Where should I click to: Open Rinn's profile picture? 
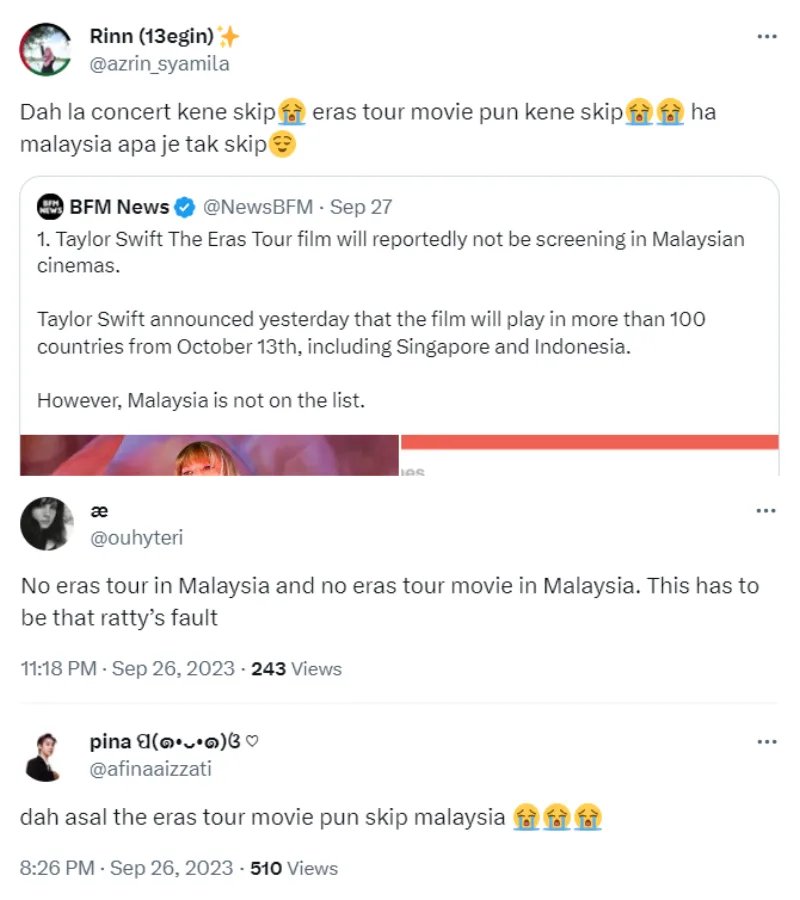pos(46,50)
